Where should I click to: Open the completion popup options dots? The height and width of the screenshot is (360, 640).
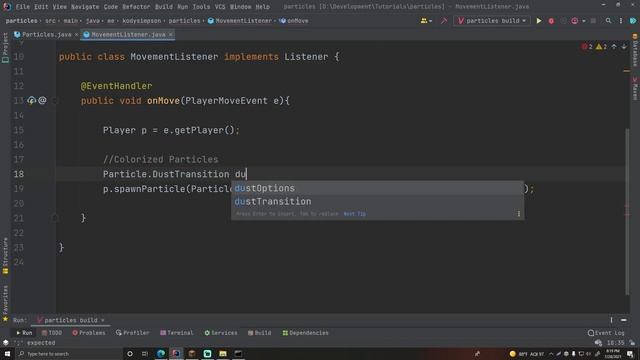[x=519, y=214]
